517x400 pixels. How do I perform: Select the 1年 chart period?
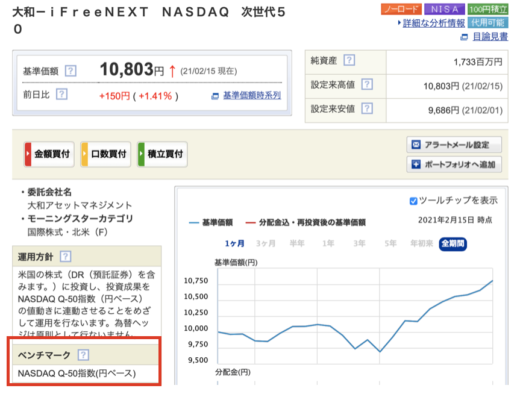328,244
